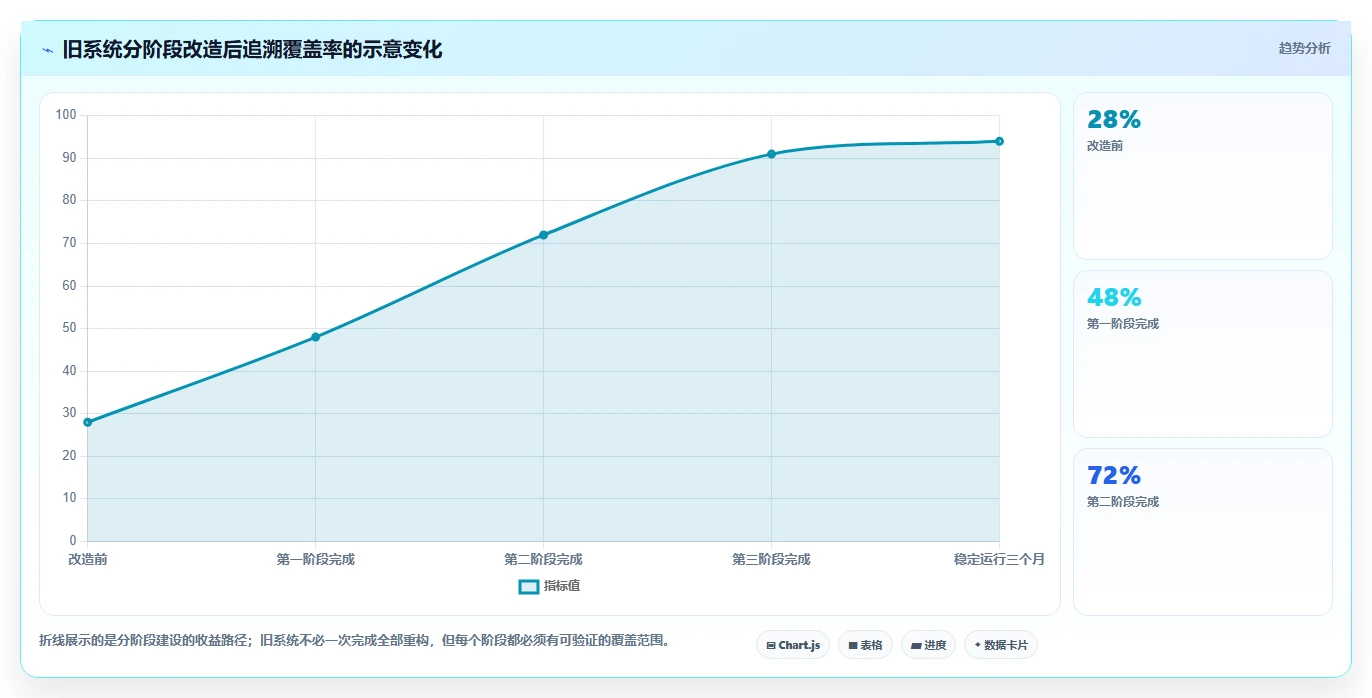This screenshot has width=1372, height=698.
Task: Click the 指标值 legend label
Action: click(x=562, y=586)
